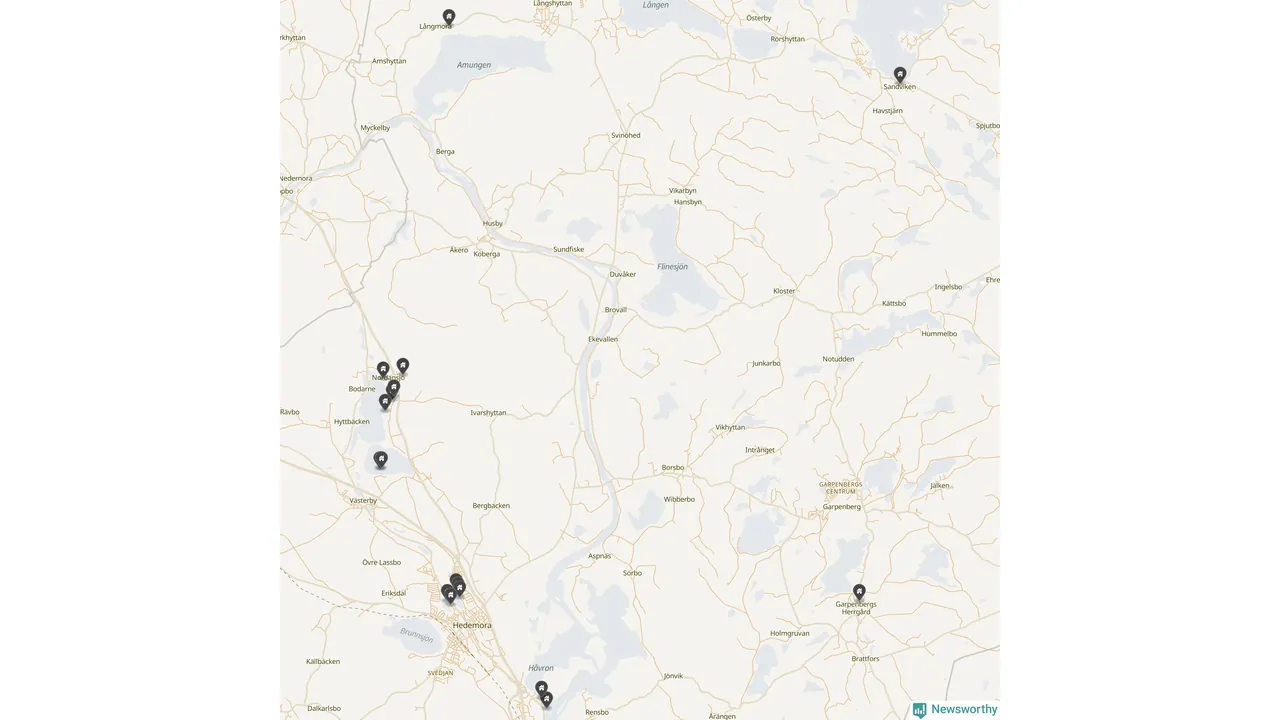
Task: Open the Newsworthy logo link
Action: pyautogui.click(x=955, y=709)
